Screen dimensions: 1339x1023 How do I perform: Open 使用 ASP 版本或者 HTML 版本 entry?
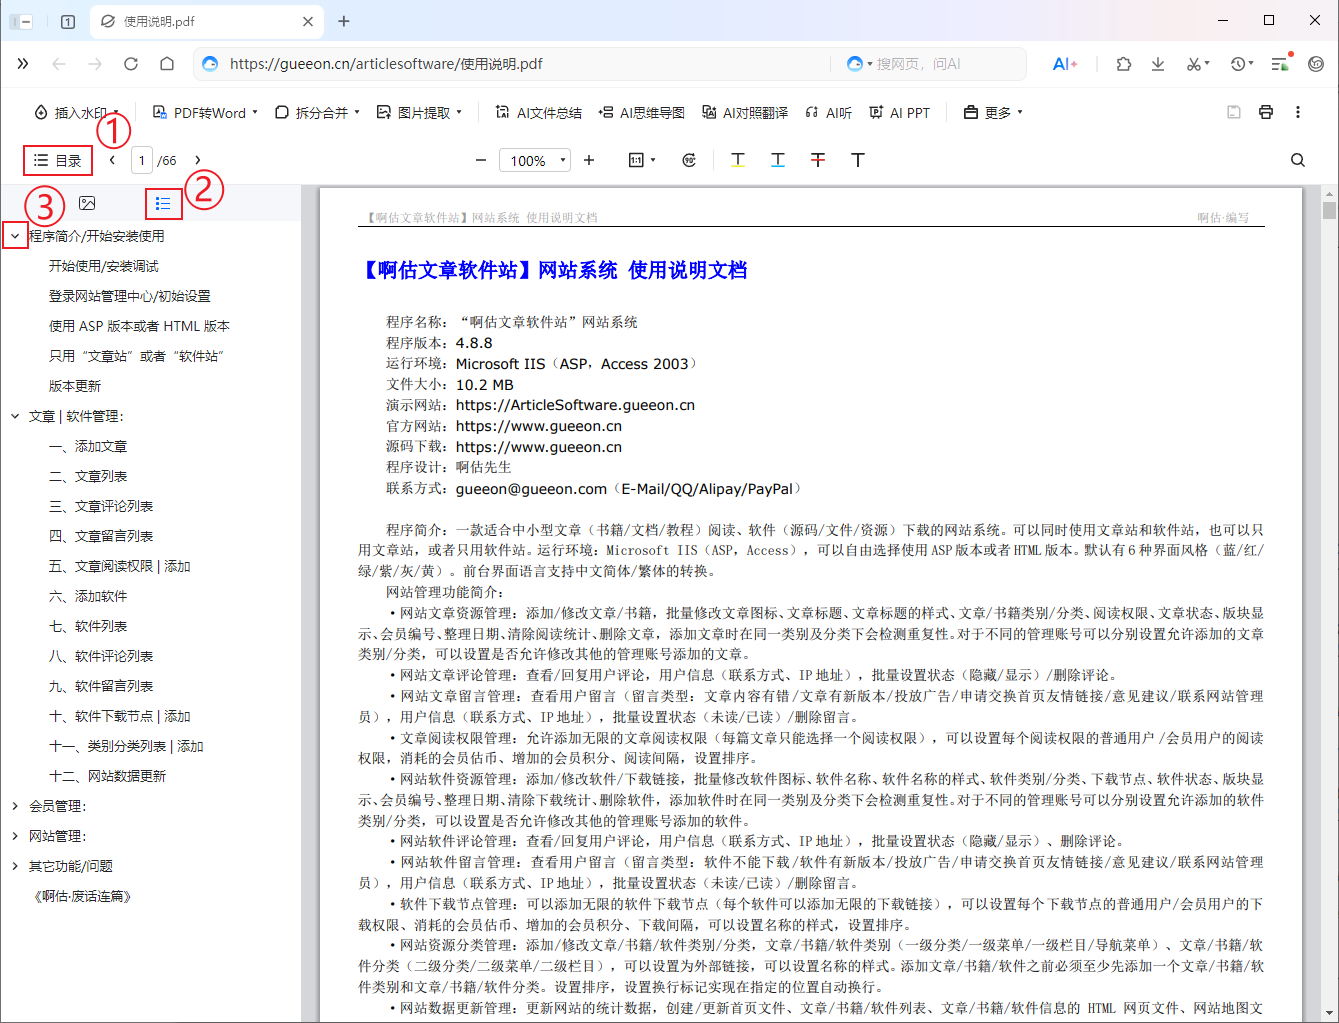(139, 326)
